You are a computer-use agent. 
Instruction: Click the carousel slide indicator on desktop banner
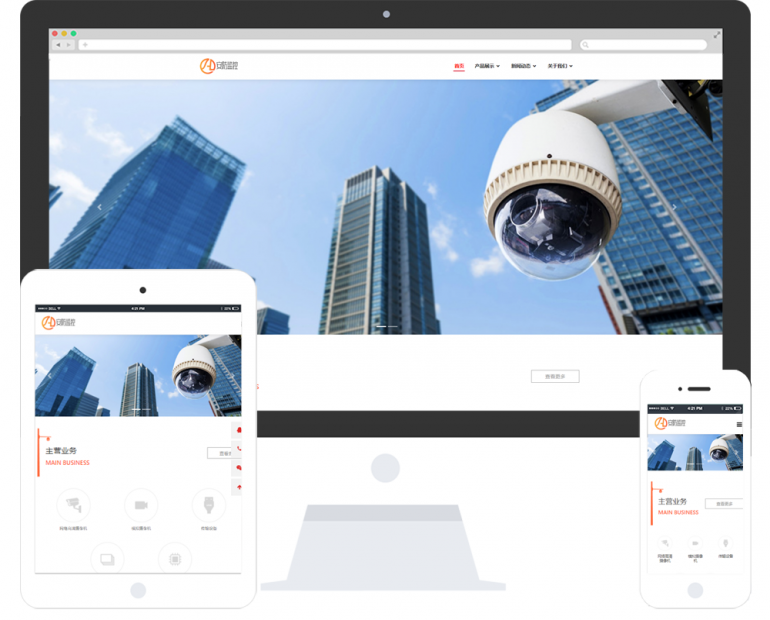(x=386, y=326)
